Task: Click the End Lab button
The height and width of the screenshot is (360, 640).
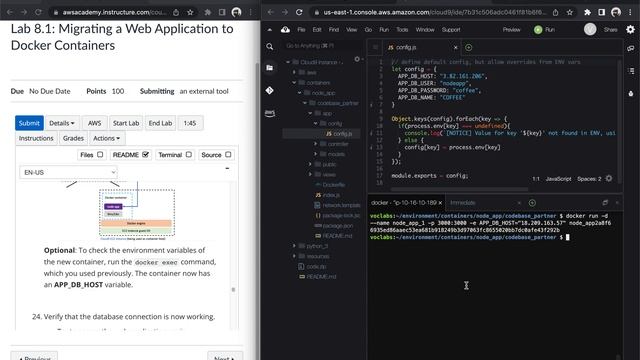Action: 160,123
